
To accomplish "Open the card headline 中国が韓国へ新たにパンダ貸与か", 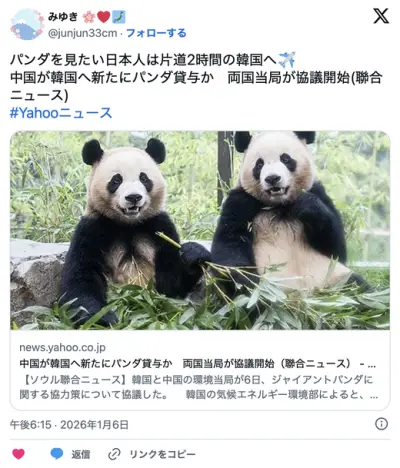I will pos(96,364).
